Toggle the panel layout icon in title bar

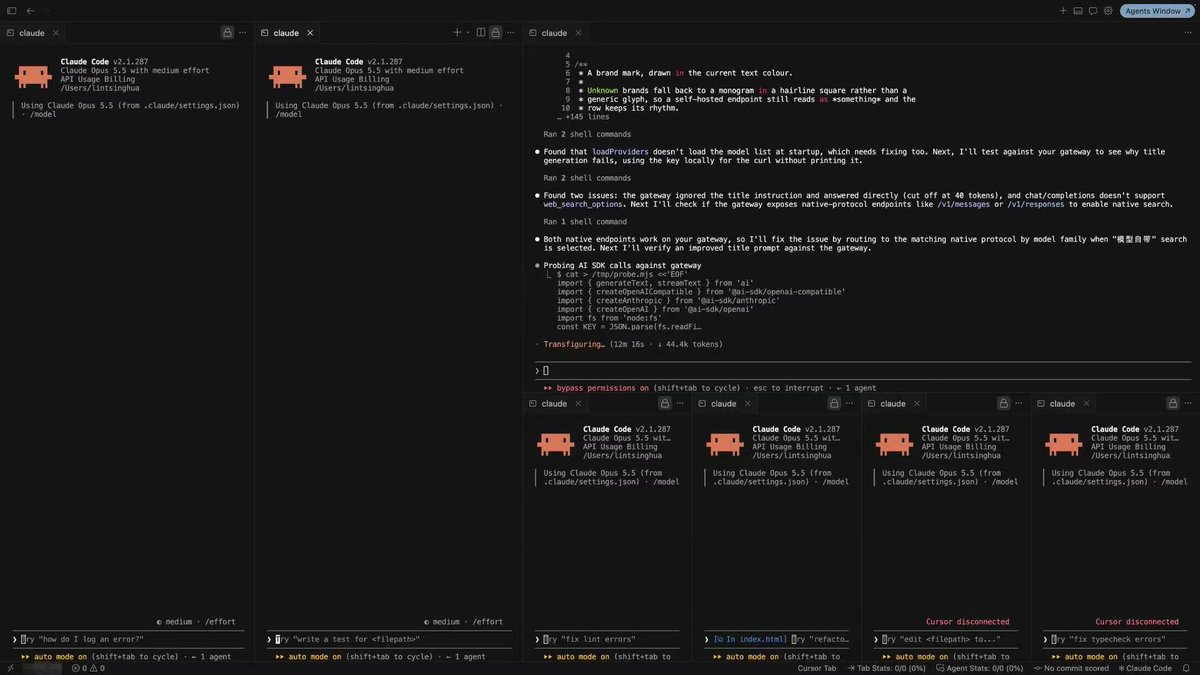[x=1078, y=10]
